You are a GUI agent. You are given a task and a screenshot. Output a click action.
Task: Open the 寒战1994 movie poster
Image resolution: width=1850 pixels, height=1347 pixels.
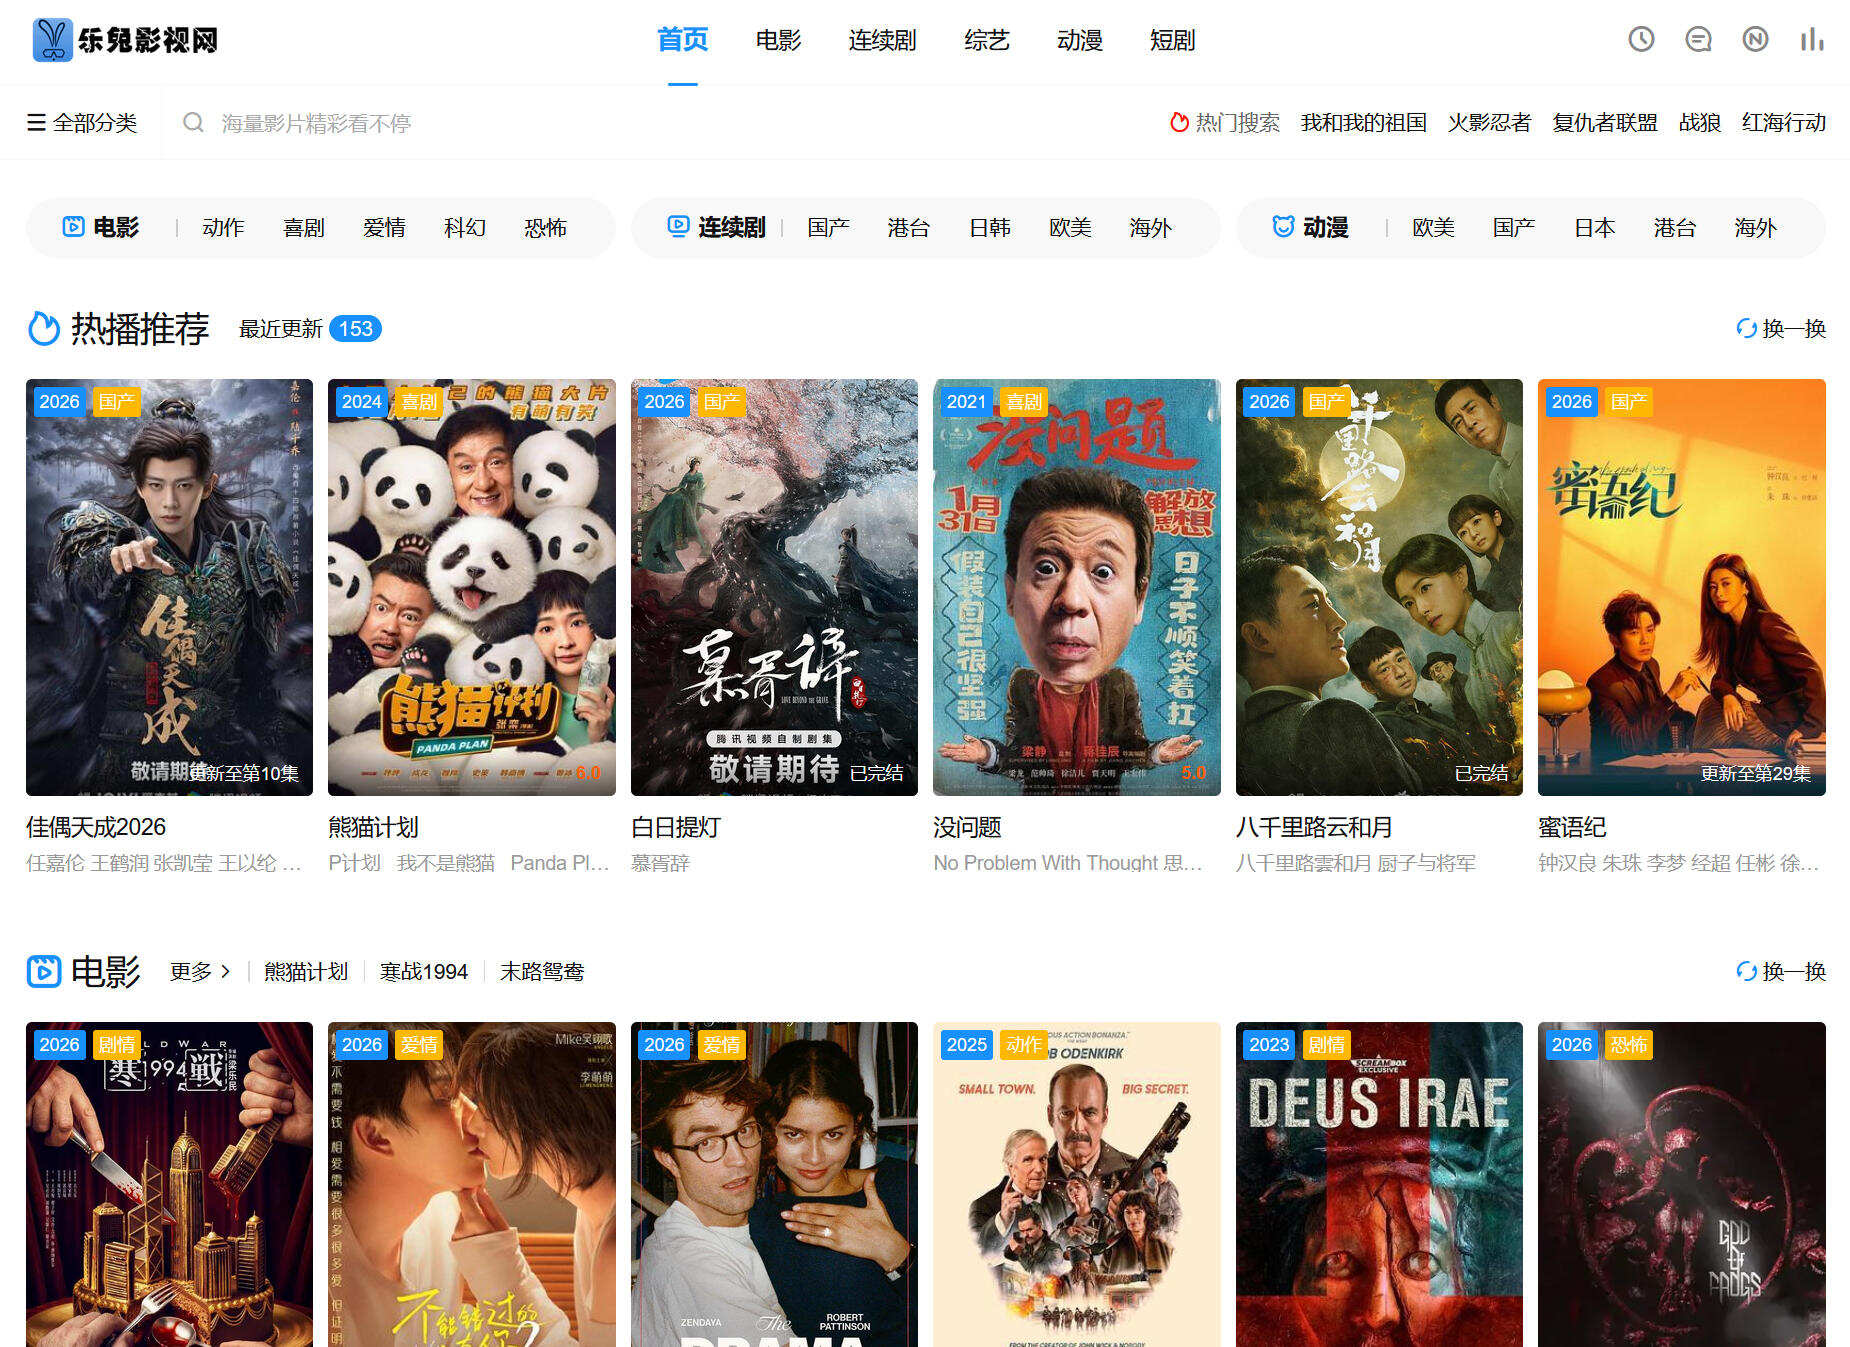(169, 1184)
